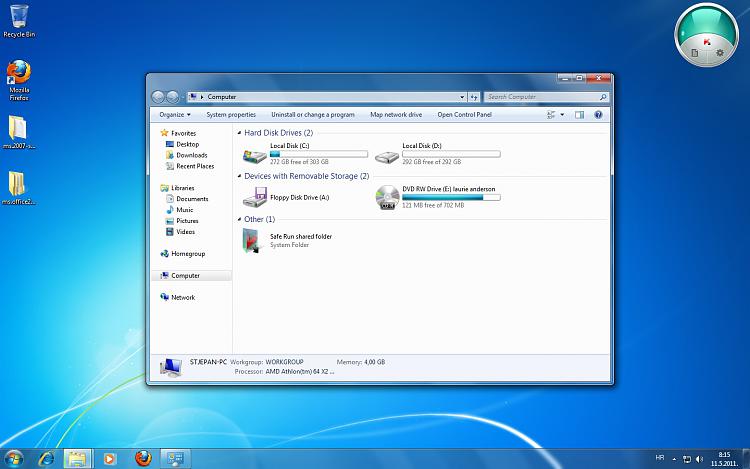This screenshot has width=750, height=469.
Task: Click the search magnifier icon
Action: point(603,97)
